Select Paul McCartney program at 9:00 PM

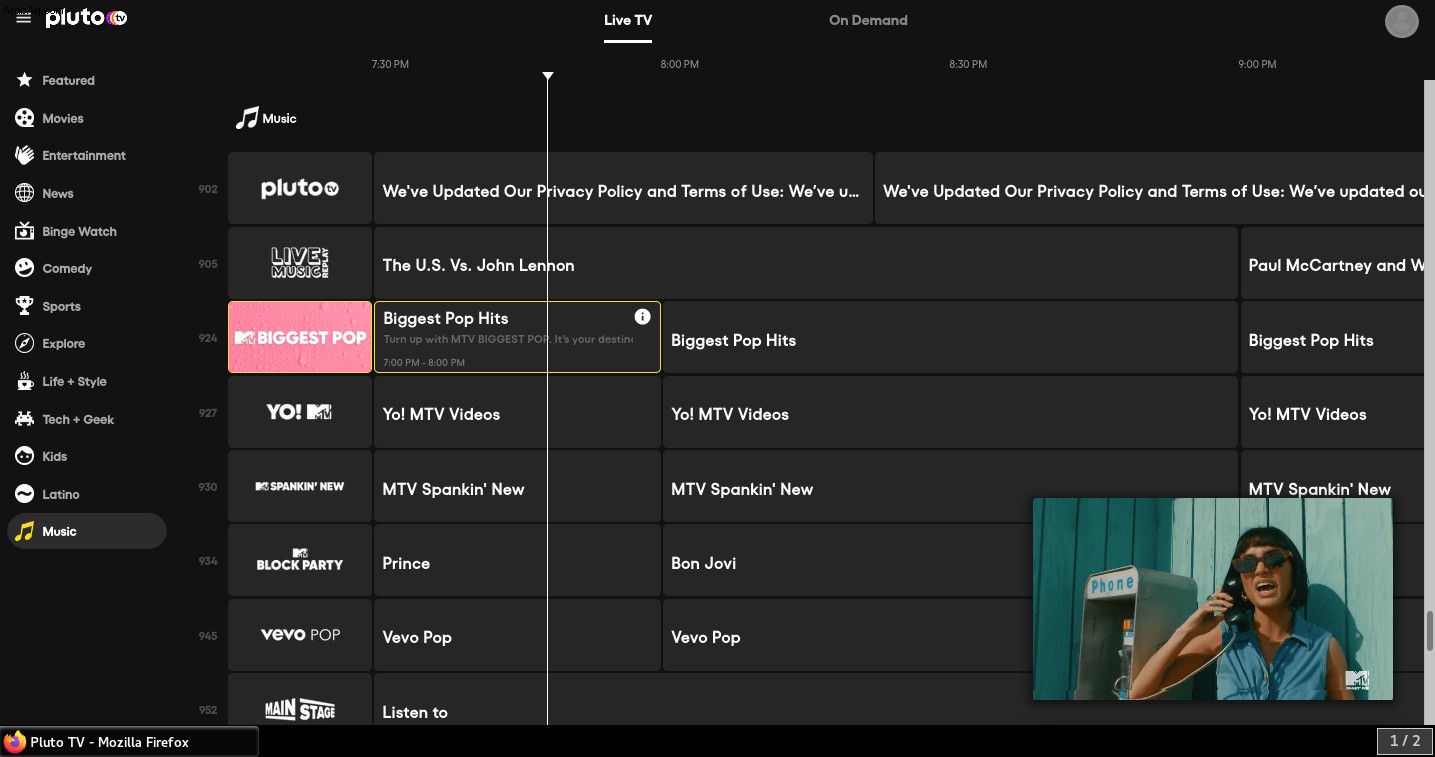point(1332,263)
